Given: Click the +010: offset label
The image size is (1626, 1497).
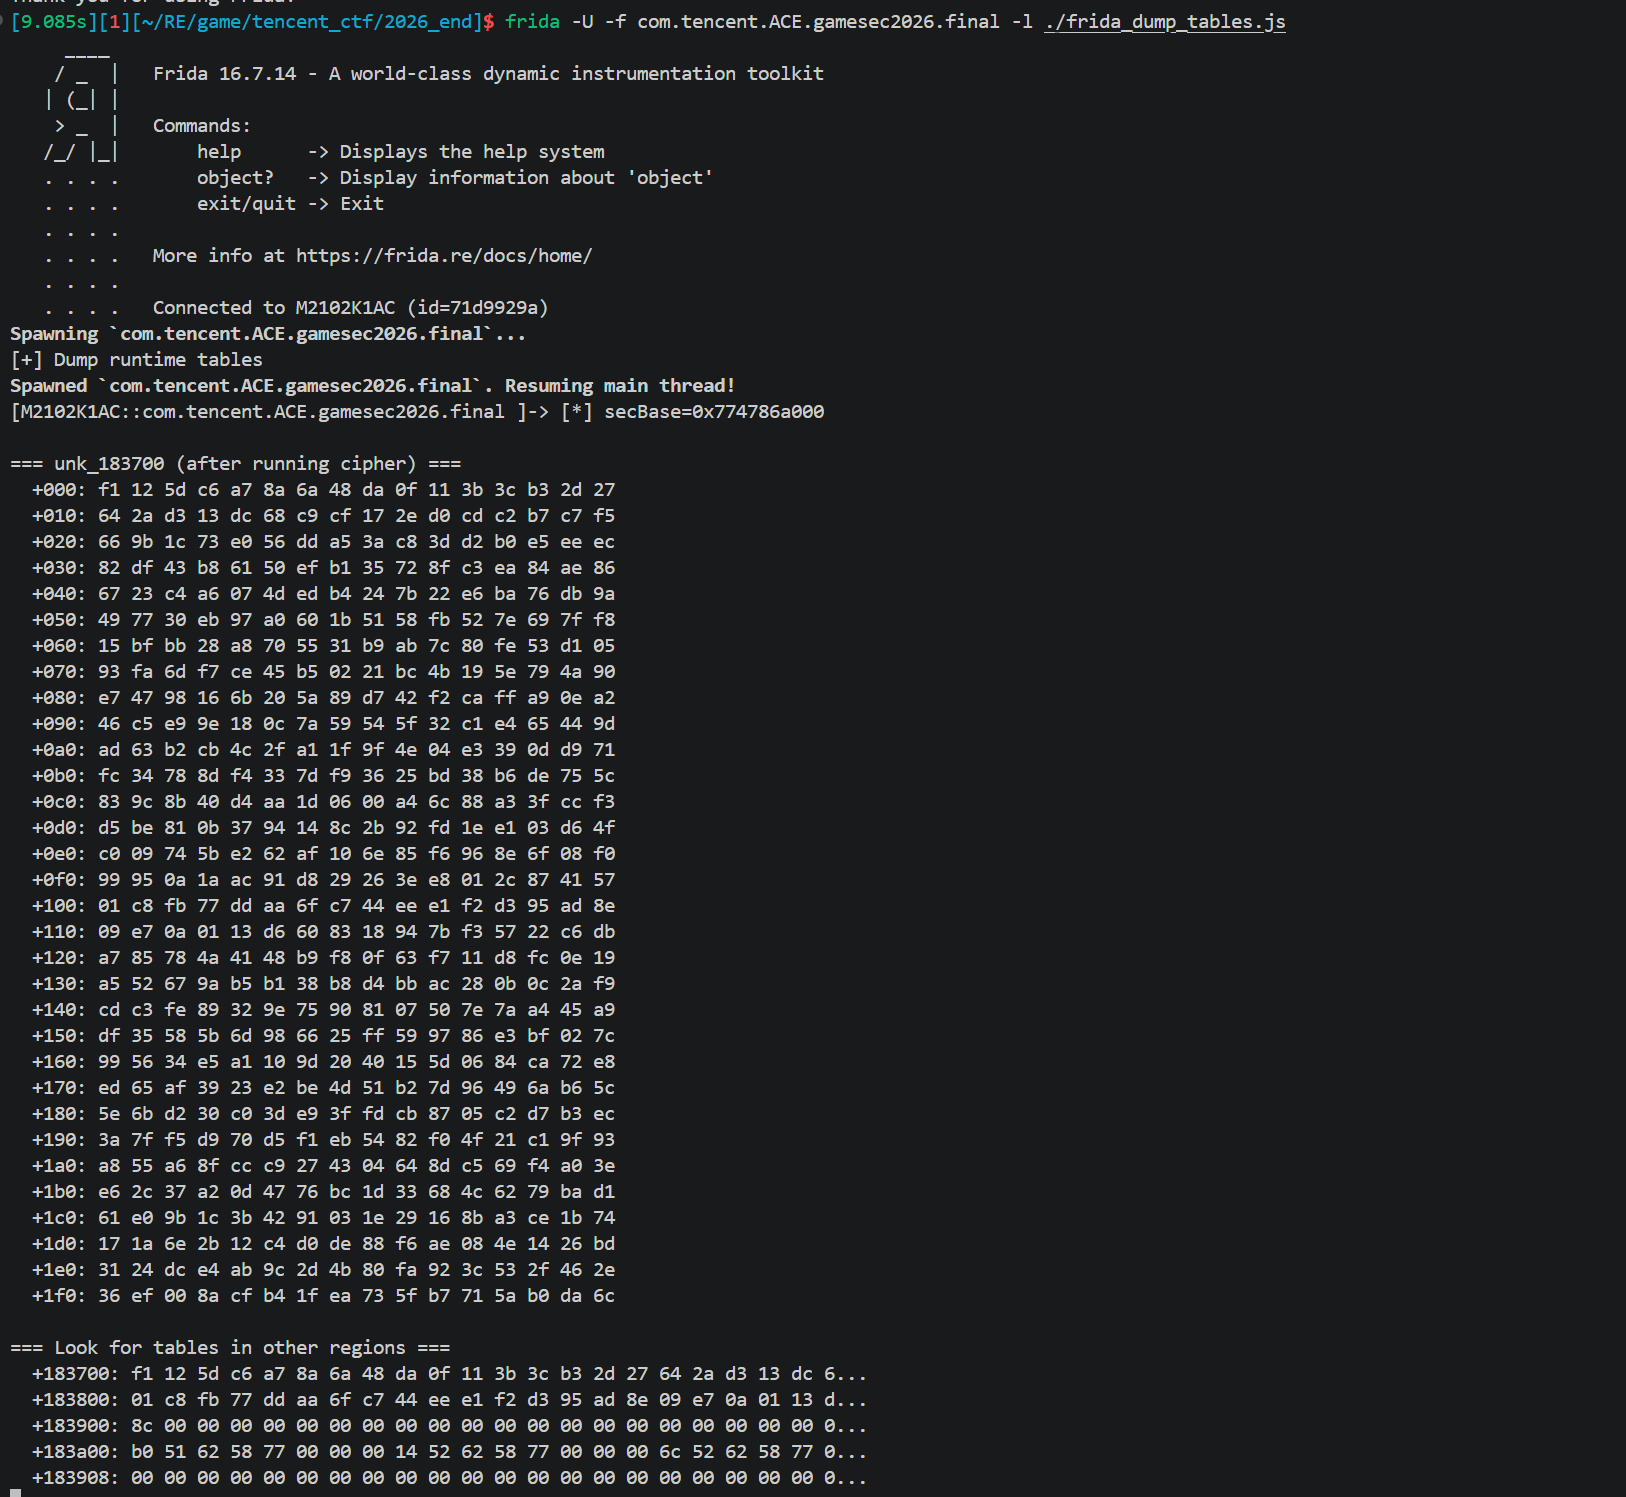Looking at the screenshot, I should point(59,516).
